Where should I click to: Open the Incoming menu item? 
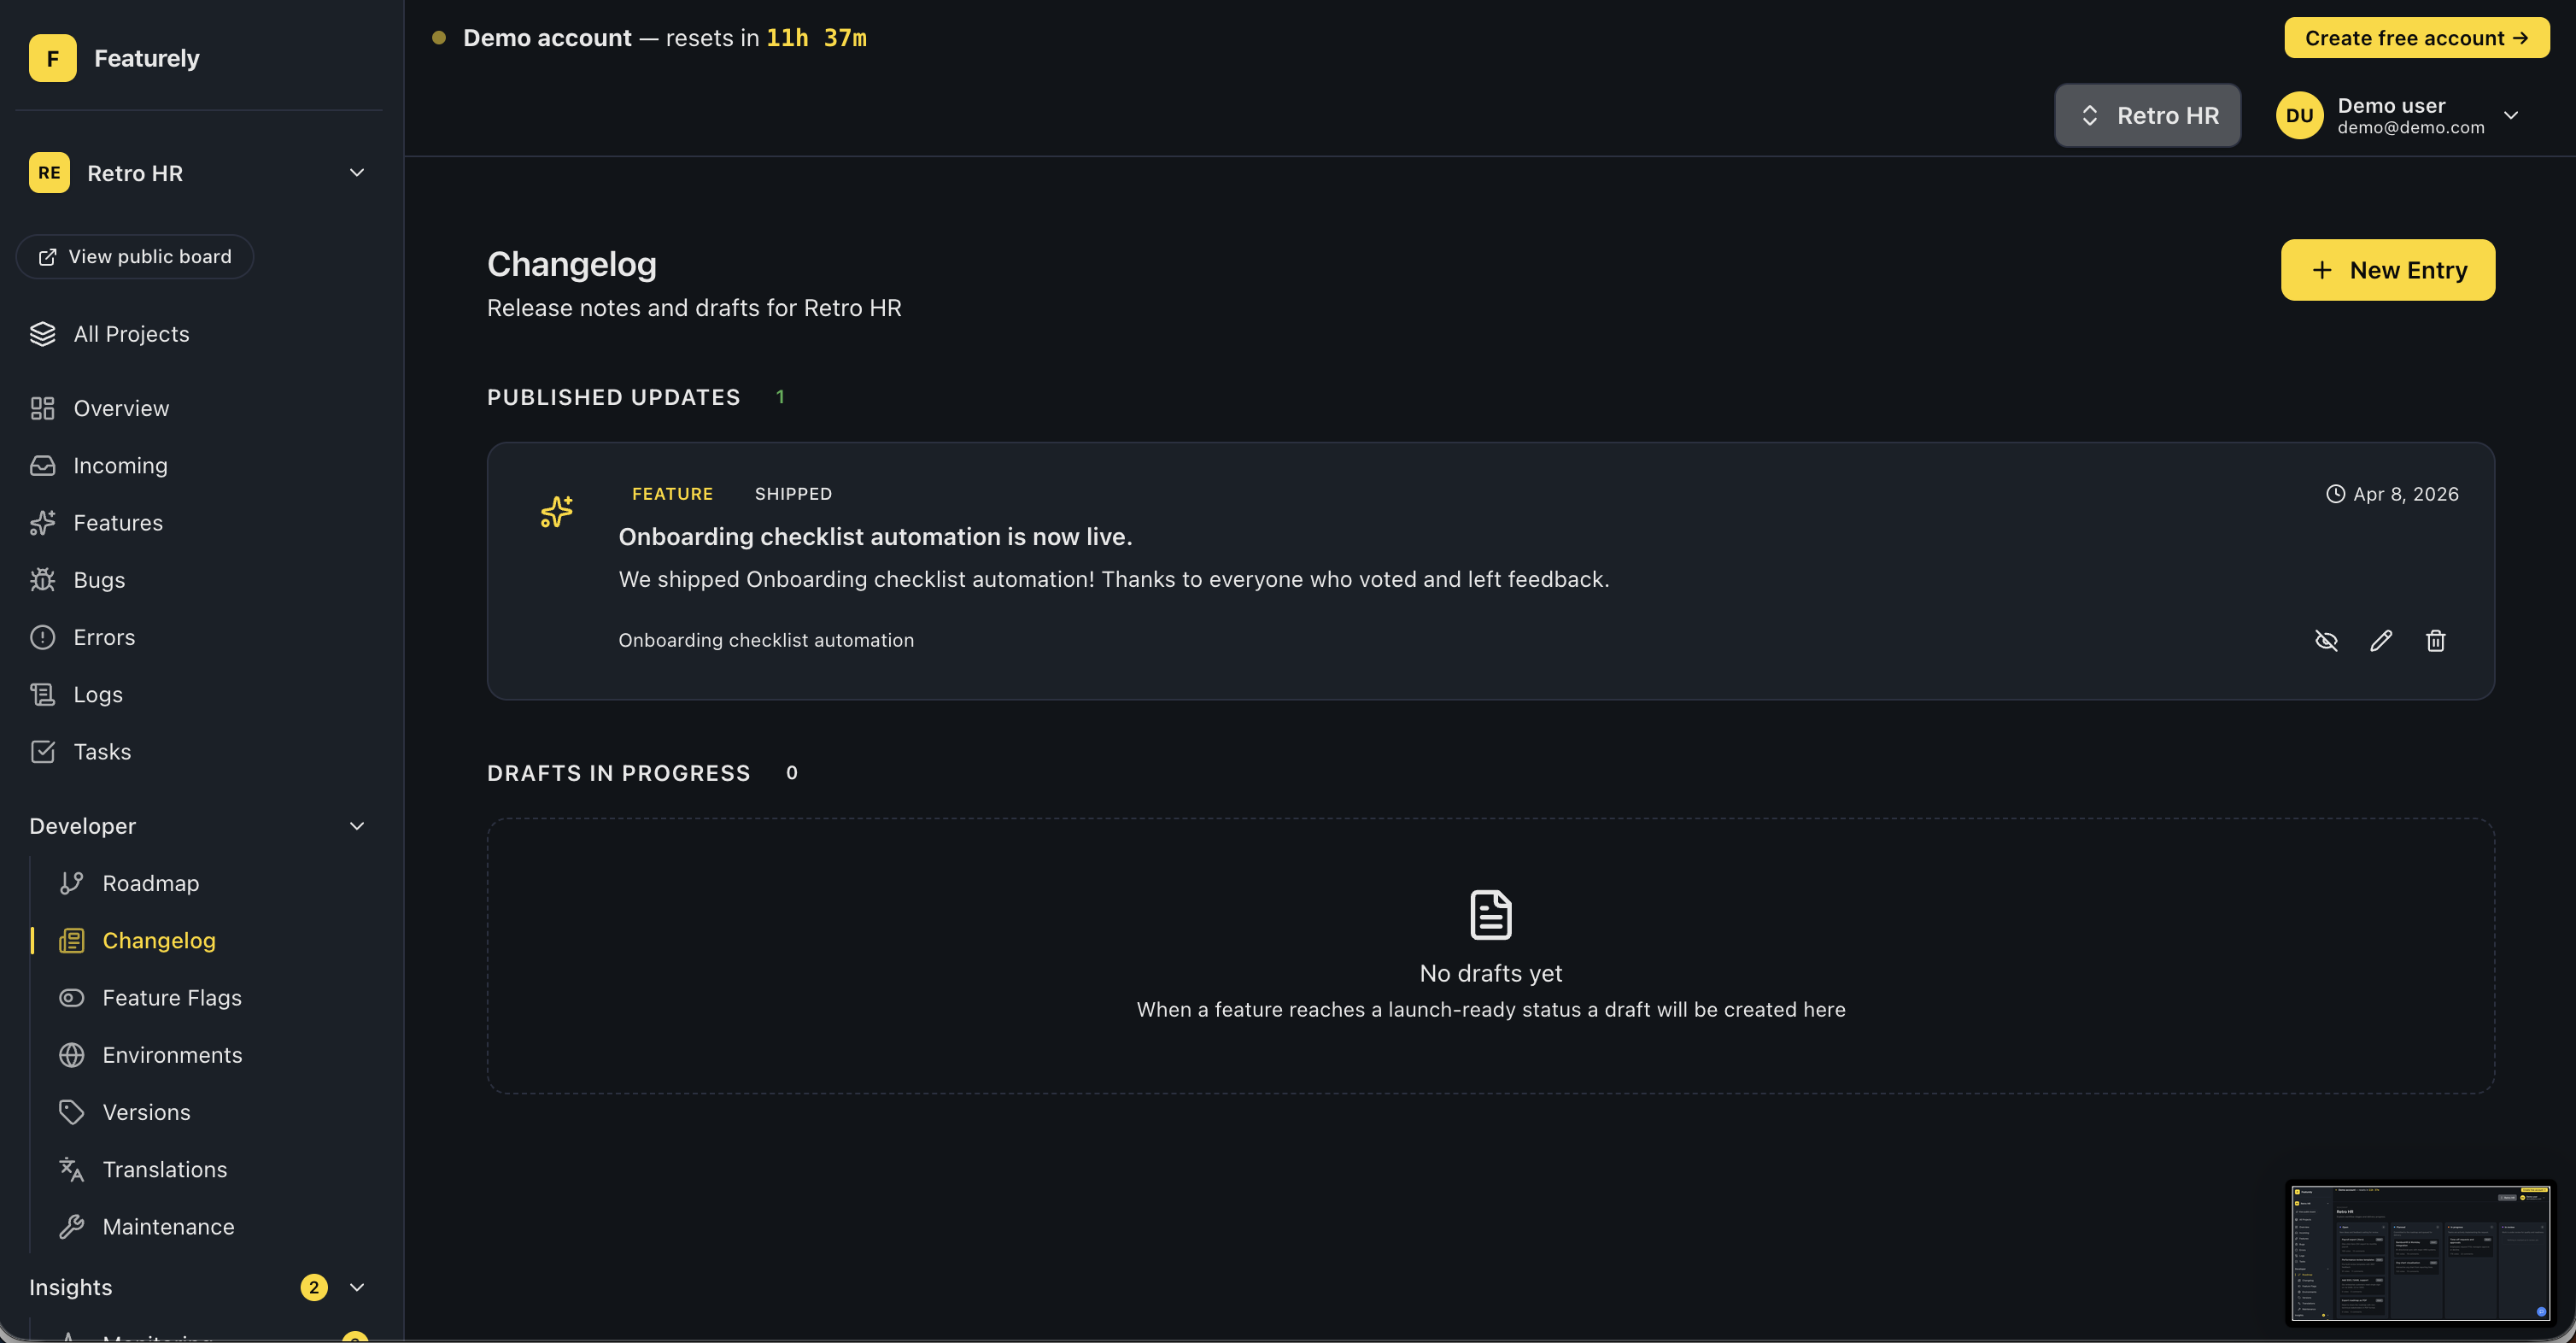[120, 465]
